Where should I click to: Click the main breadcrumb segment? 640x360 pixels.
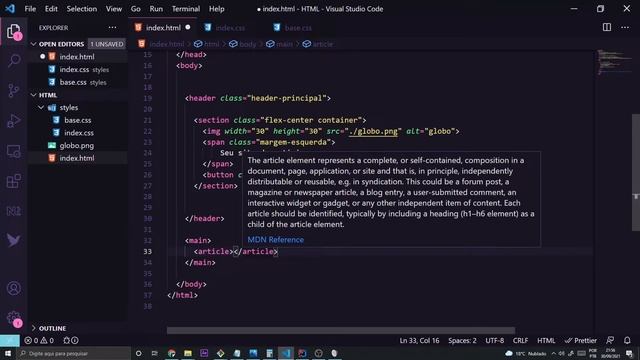click(280, 44)
